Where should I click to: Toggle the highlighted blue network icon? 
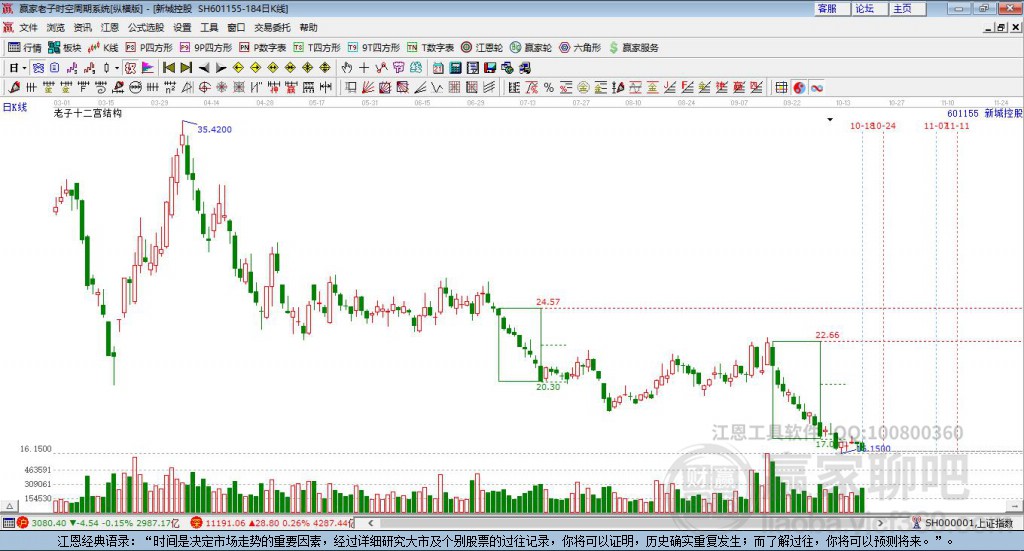[x=39, y=68]
